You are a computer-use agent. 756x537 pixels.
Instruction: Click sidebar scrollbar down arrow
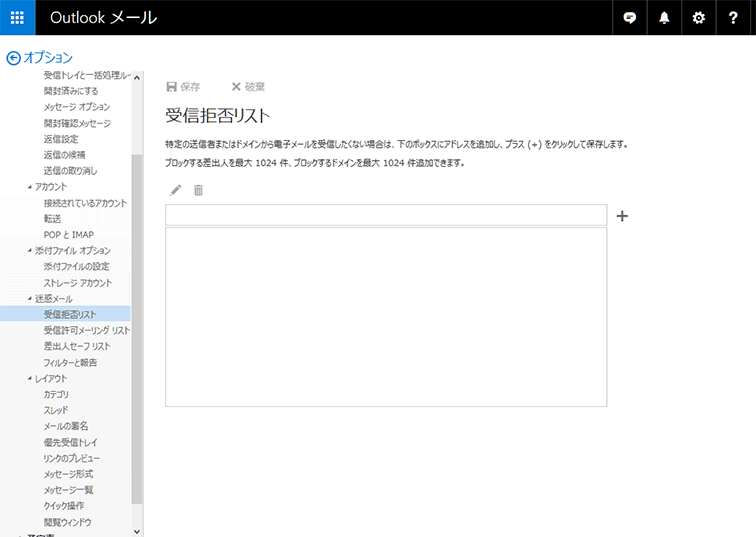(137, 531)
